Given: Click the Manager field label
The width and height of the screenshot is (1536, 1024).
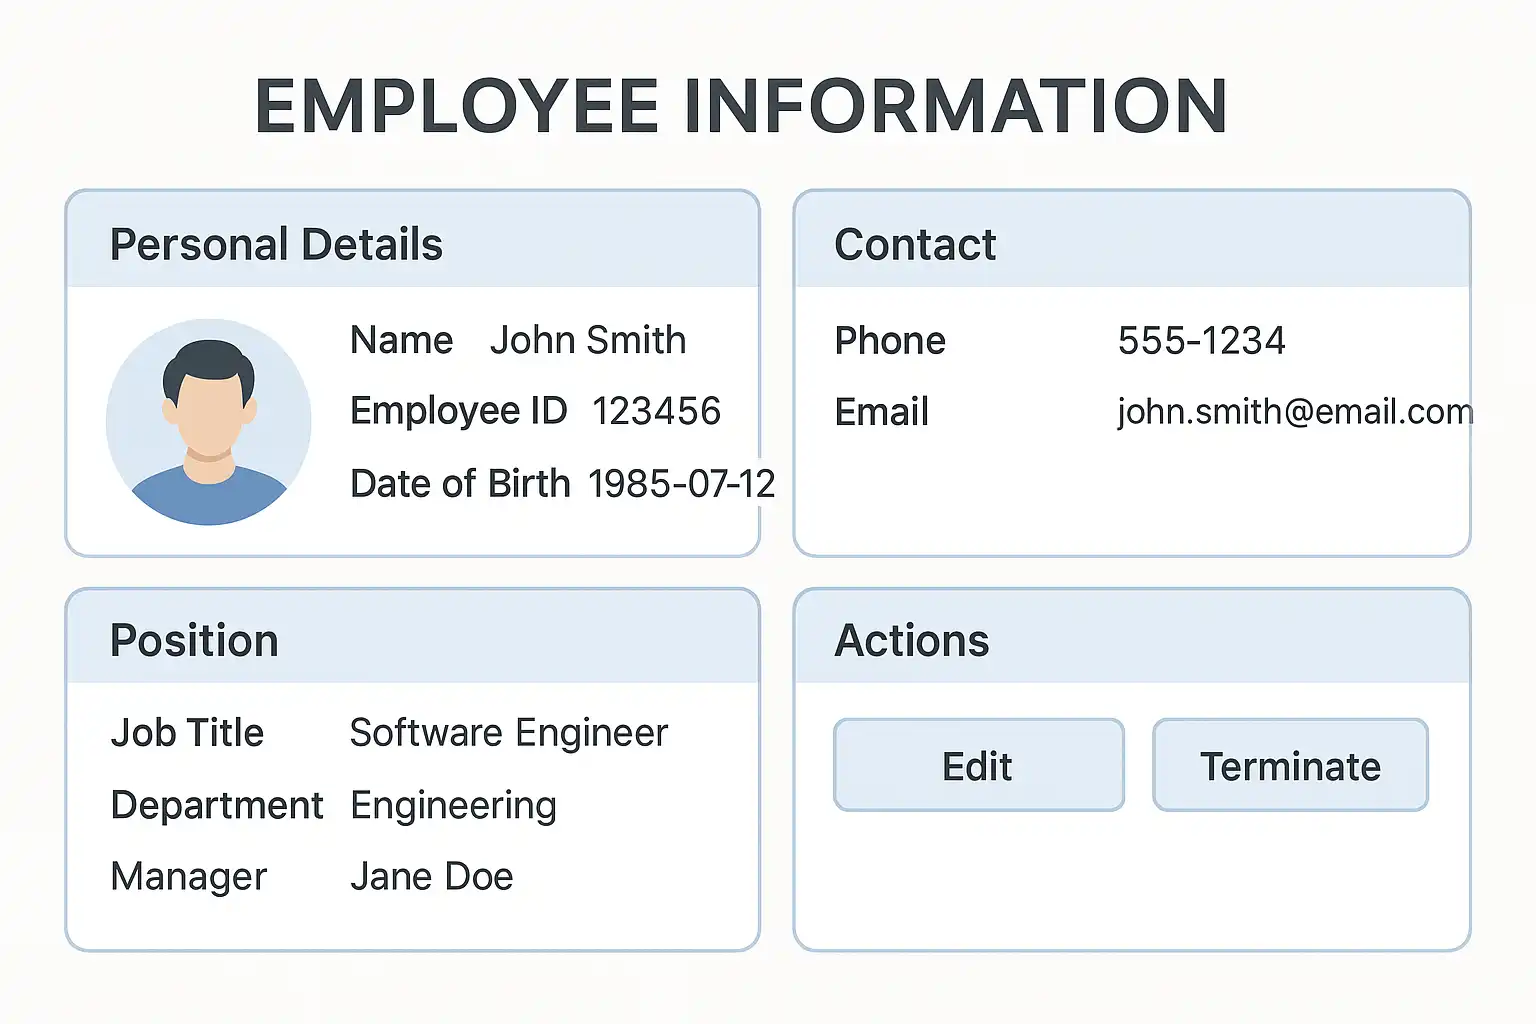Looking at the screenshot, I should 189,877.
